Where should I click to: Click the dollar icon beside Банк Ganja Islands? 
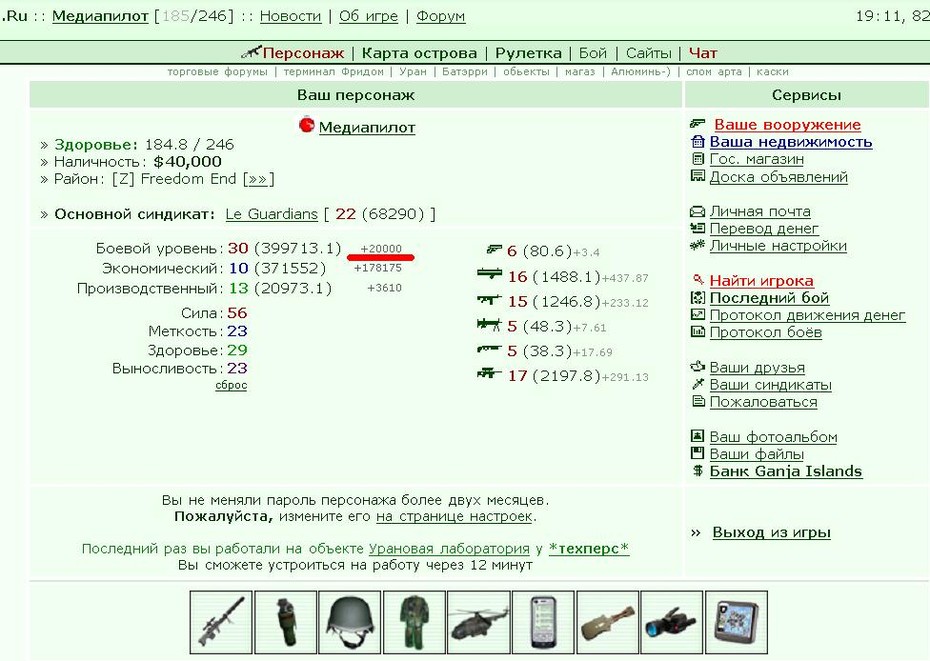pos(698,471)
